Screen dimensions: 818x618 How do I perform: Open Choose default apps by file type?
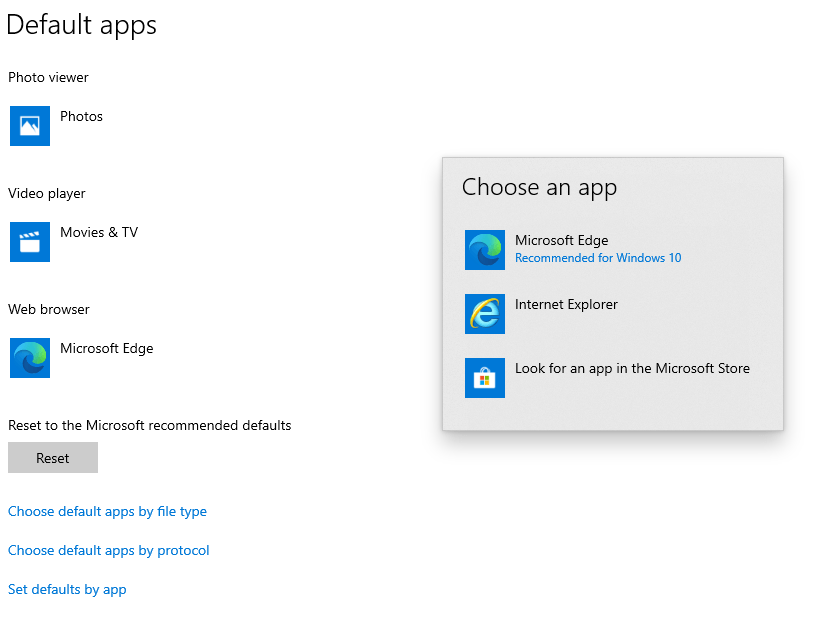107,512
